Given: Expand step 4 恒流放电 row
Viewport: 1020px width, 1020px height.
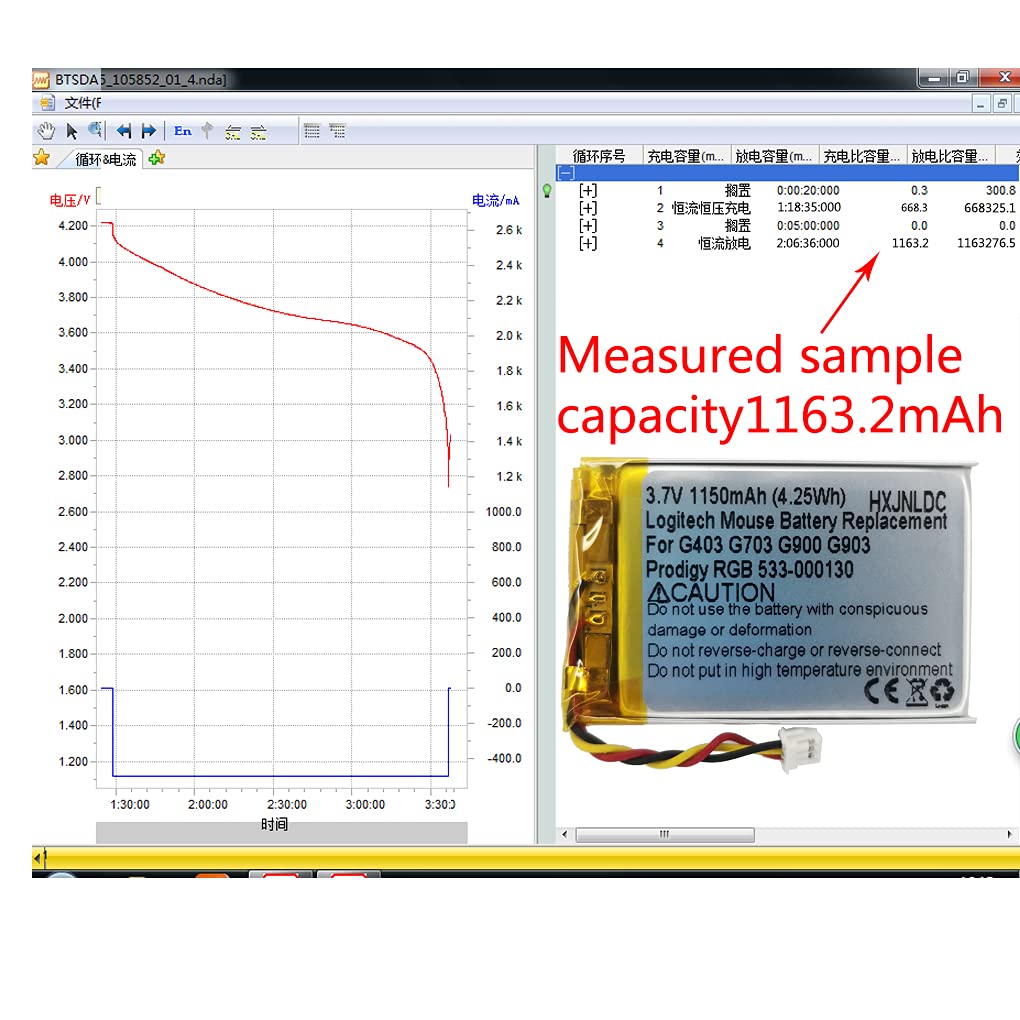Looking at the screenshot, I should click(x=588, y=243).
